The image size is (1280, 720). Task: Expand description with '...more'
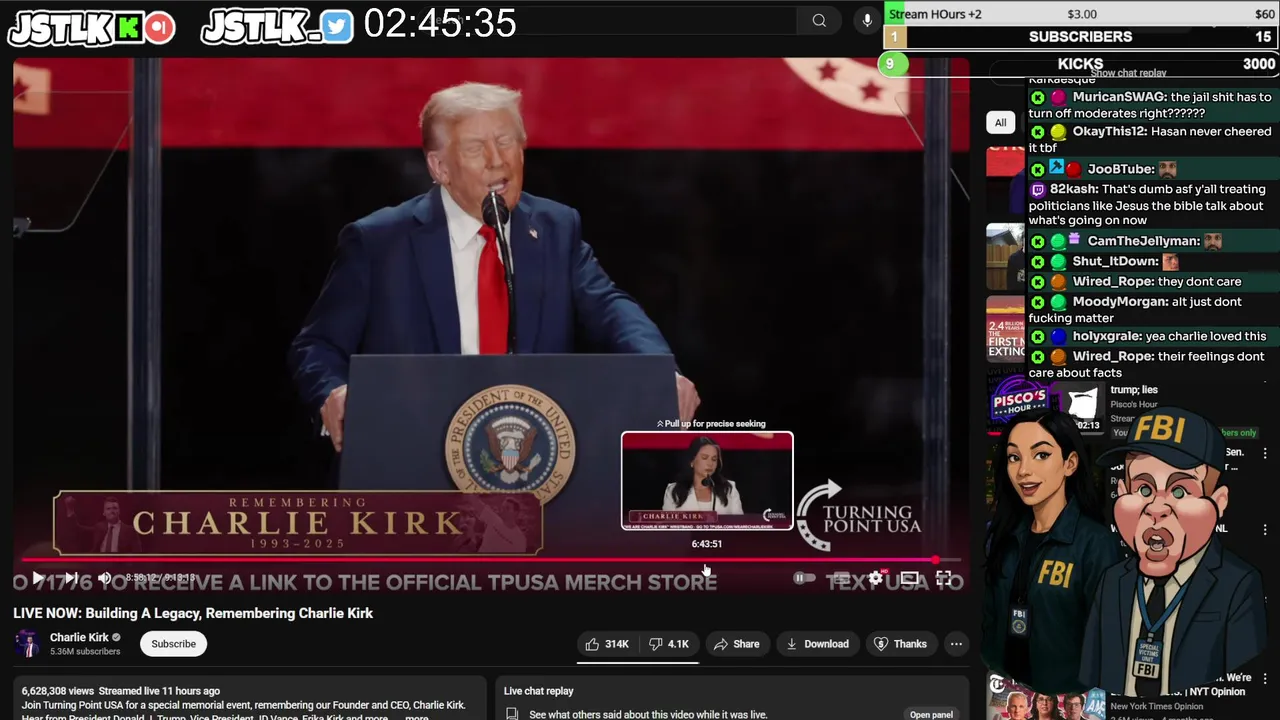416,717
